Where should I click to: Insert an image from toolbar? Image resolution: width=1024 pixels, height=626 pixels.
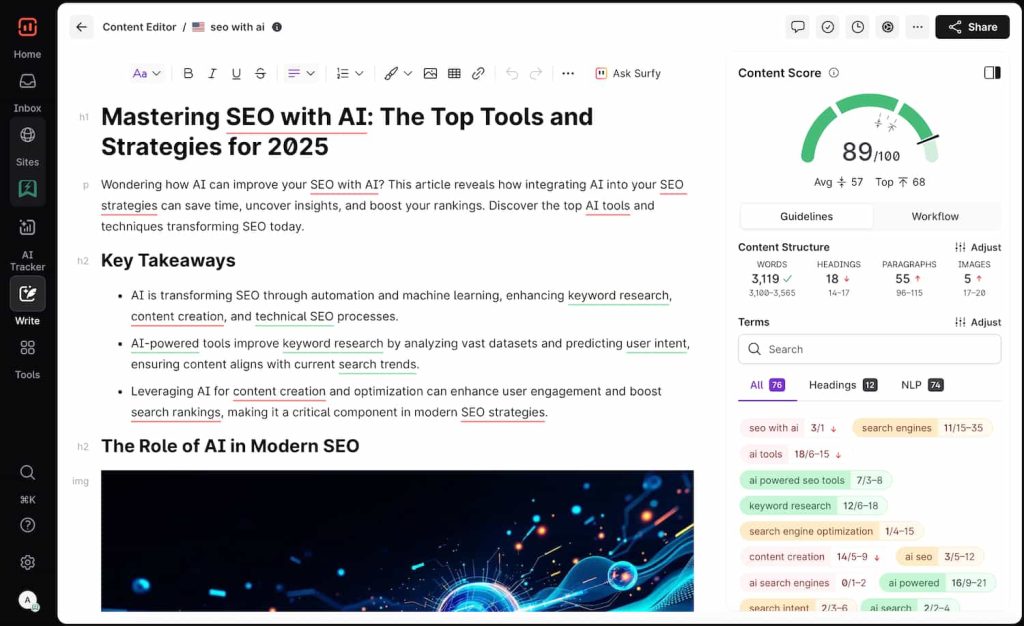click(430, 73)
